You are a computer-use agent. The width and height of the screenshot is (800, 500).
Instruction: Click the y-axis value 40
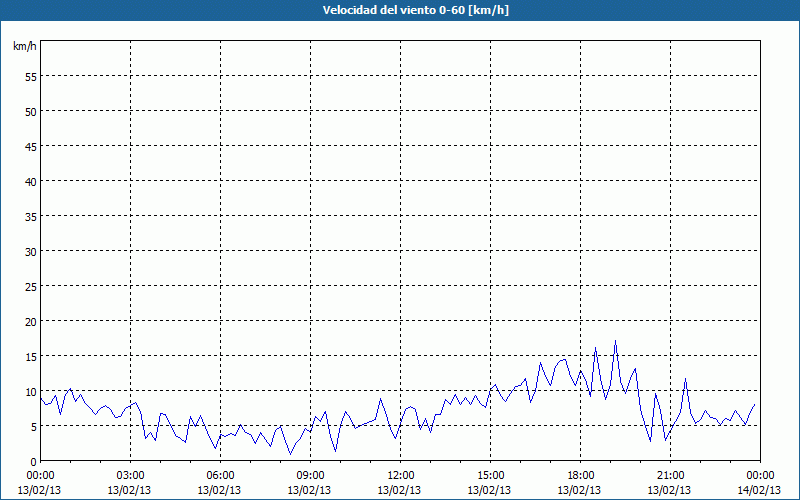31,182
